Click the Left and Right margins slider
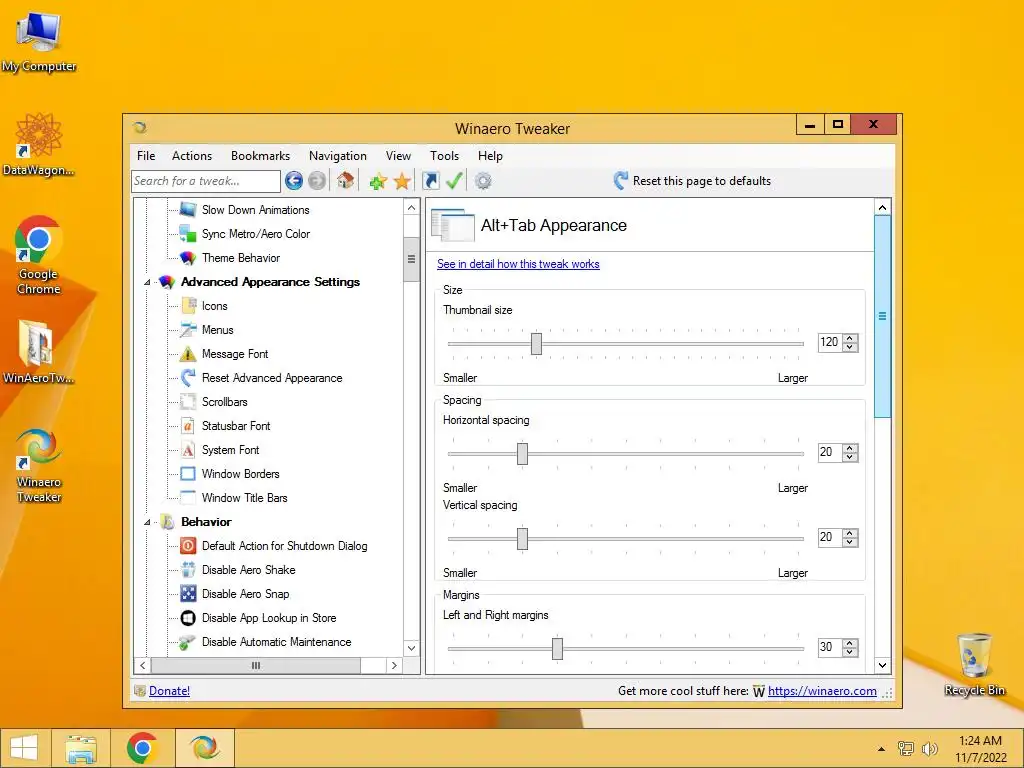Screen dimensions: 1024x768 click(x=557, y=649)
